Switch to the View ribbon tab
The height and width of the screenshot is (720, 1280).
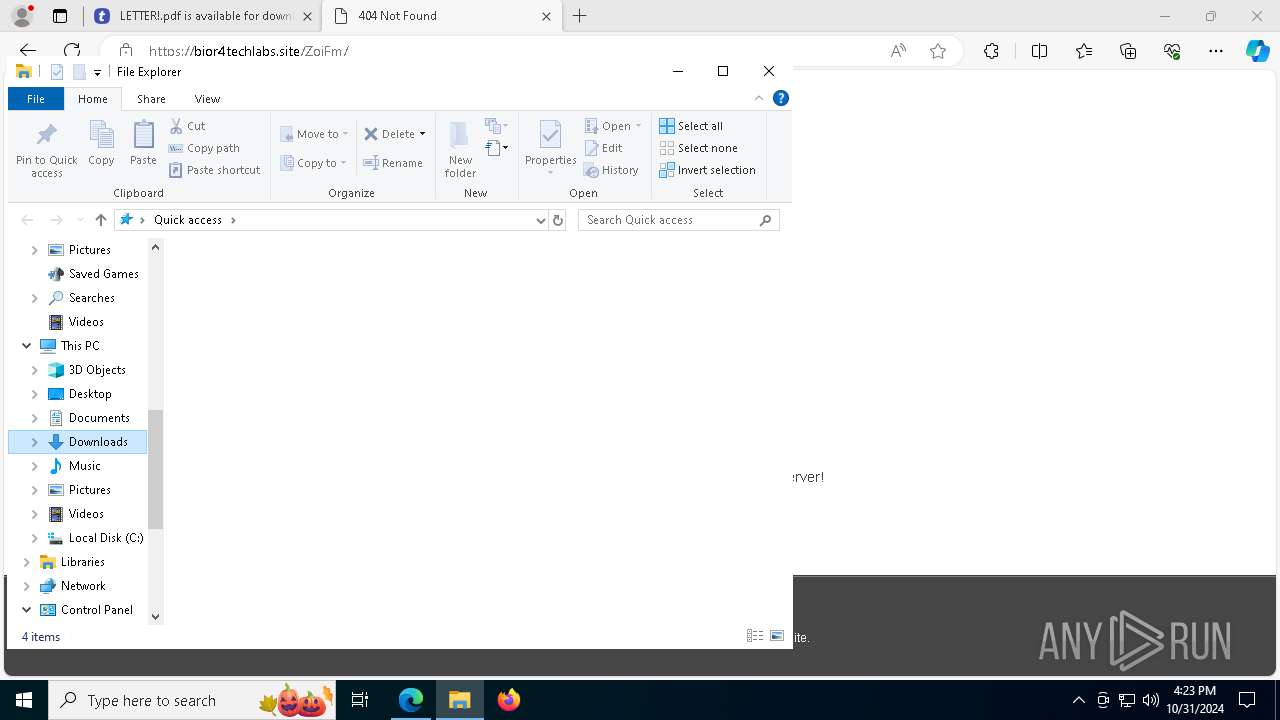207,99
